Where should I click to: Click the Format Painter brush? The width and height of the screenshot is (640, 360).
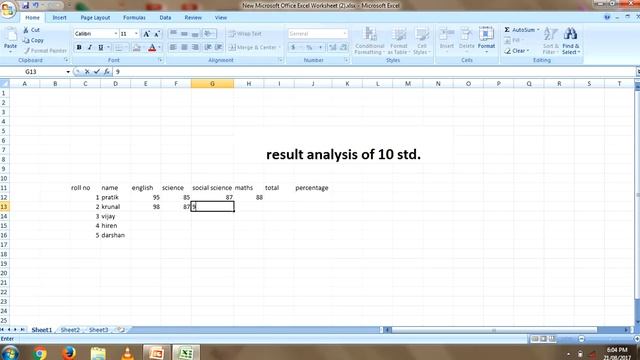click(27, 51)
